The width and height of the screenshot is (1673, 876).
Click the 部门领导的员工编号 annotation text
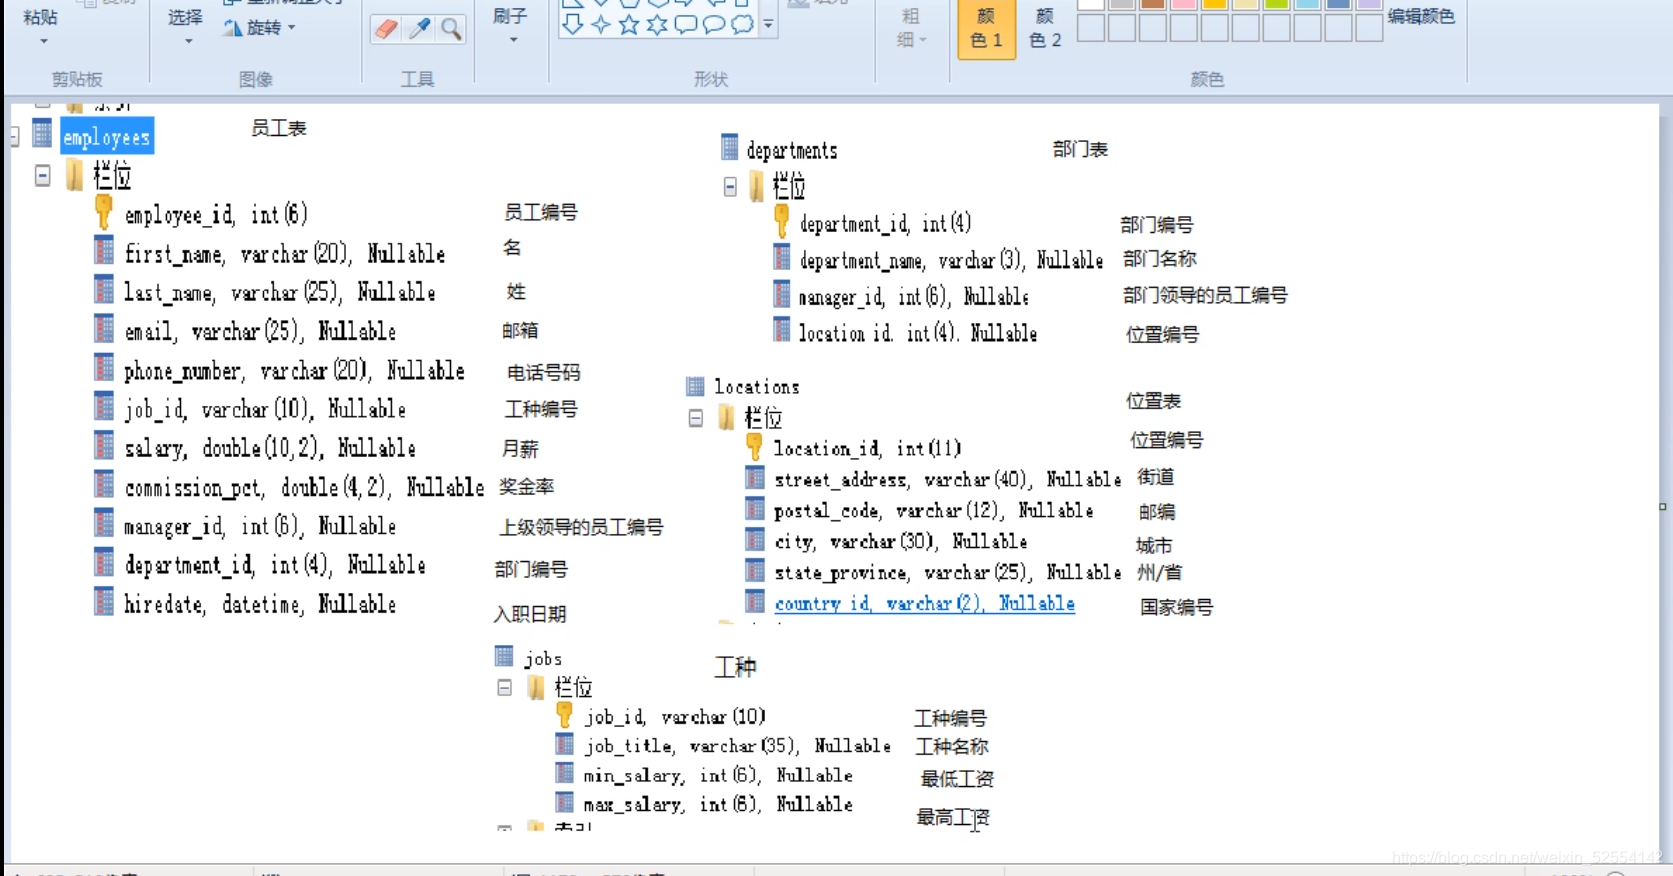[x=1205, y=295]
